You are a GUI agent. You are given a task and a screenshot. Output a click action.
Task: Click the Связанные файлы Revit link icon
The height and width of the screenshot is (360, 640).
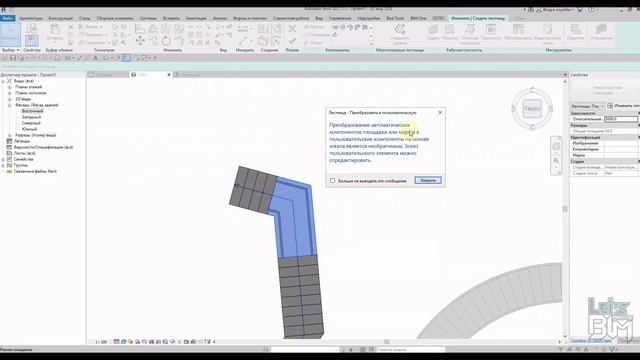[x=9, y=172]
